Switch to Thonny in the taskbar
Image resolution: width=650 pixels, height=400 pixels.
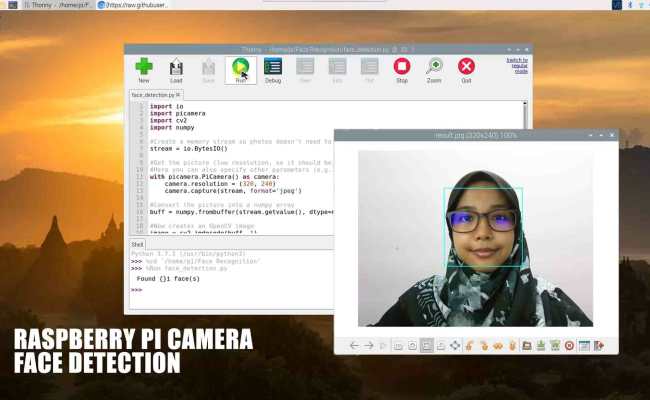tap(58, 5)
